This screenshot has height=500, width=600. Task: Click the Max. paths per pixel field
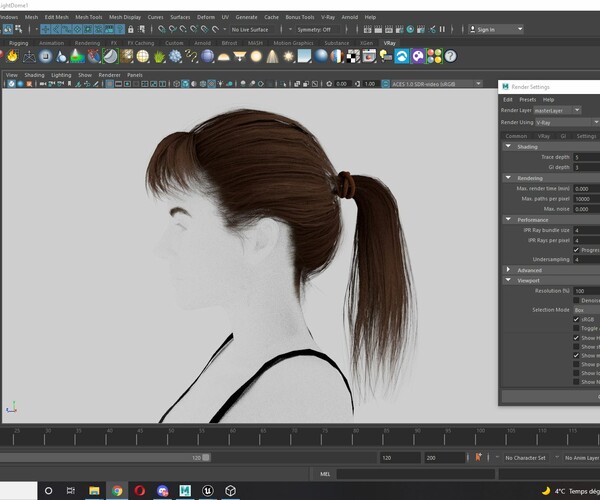[x=587, y=199]
